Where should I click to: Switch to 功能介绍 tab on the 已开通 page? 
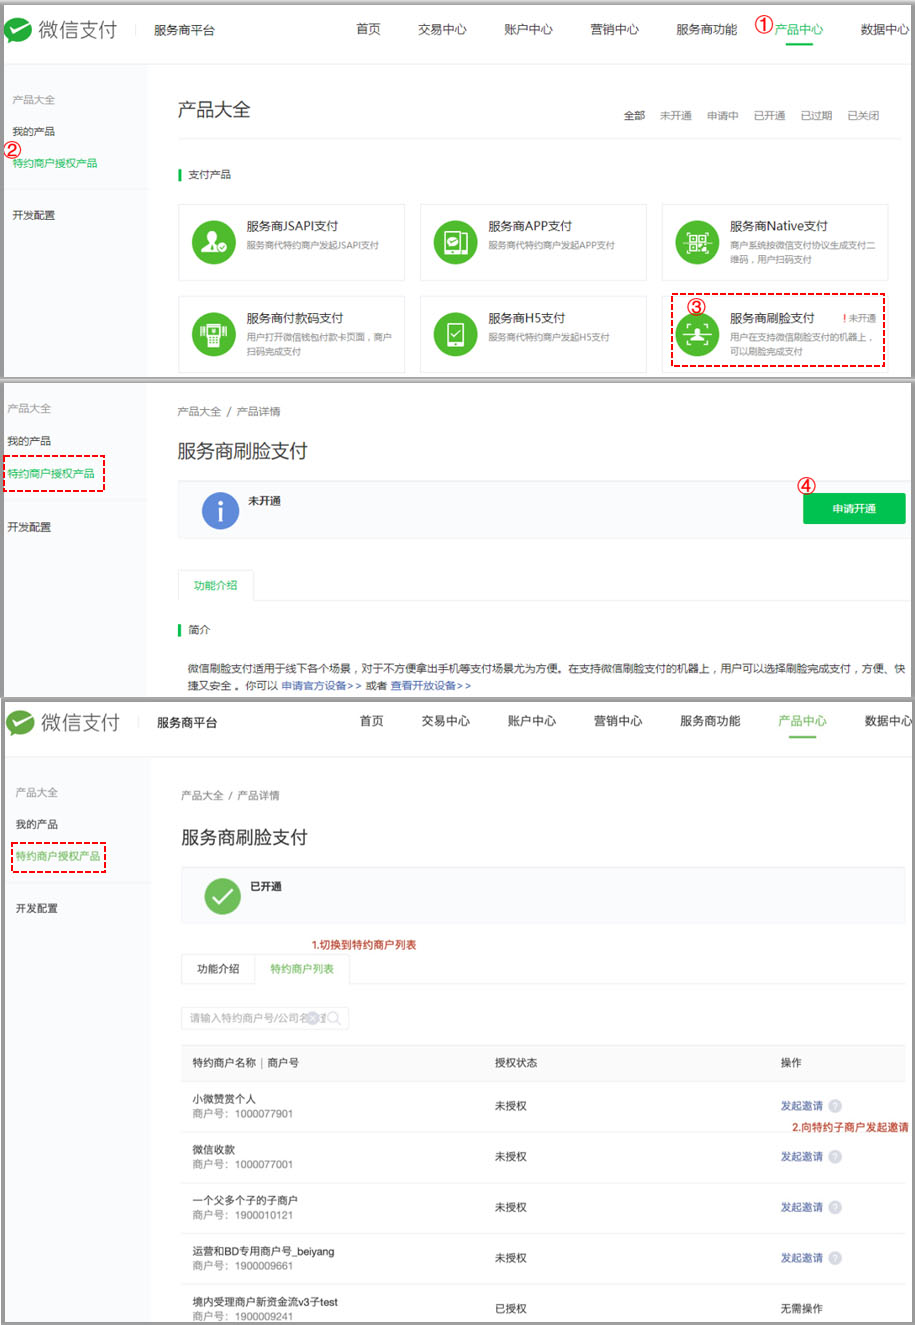click(x=218, y=969)
